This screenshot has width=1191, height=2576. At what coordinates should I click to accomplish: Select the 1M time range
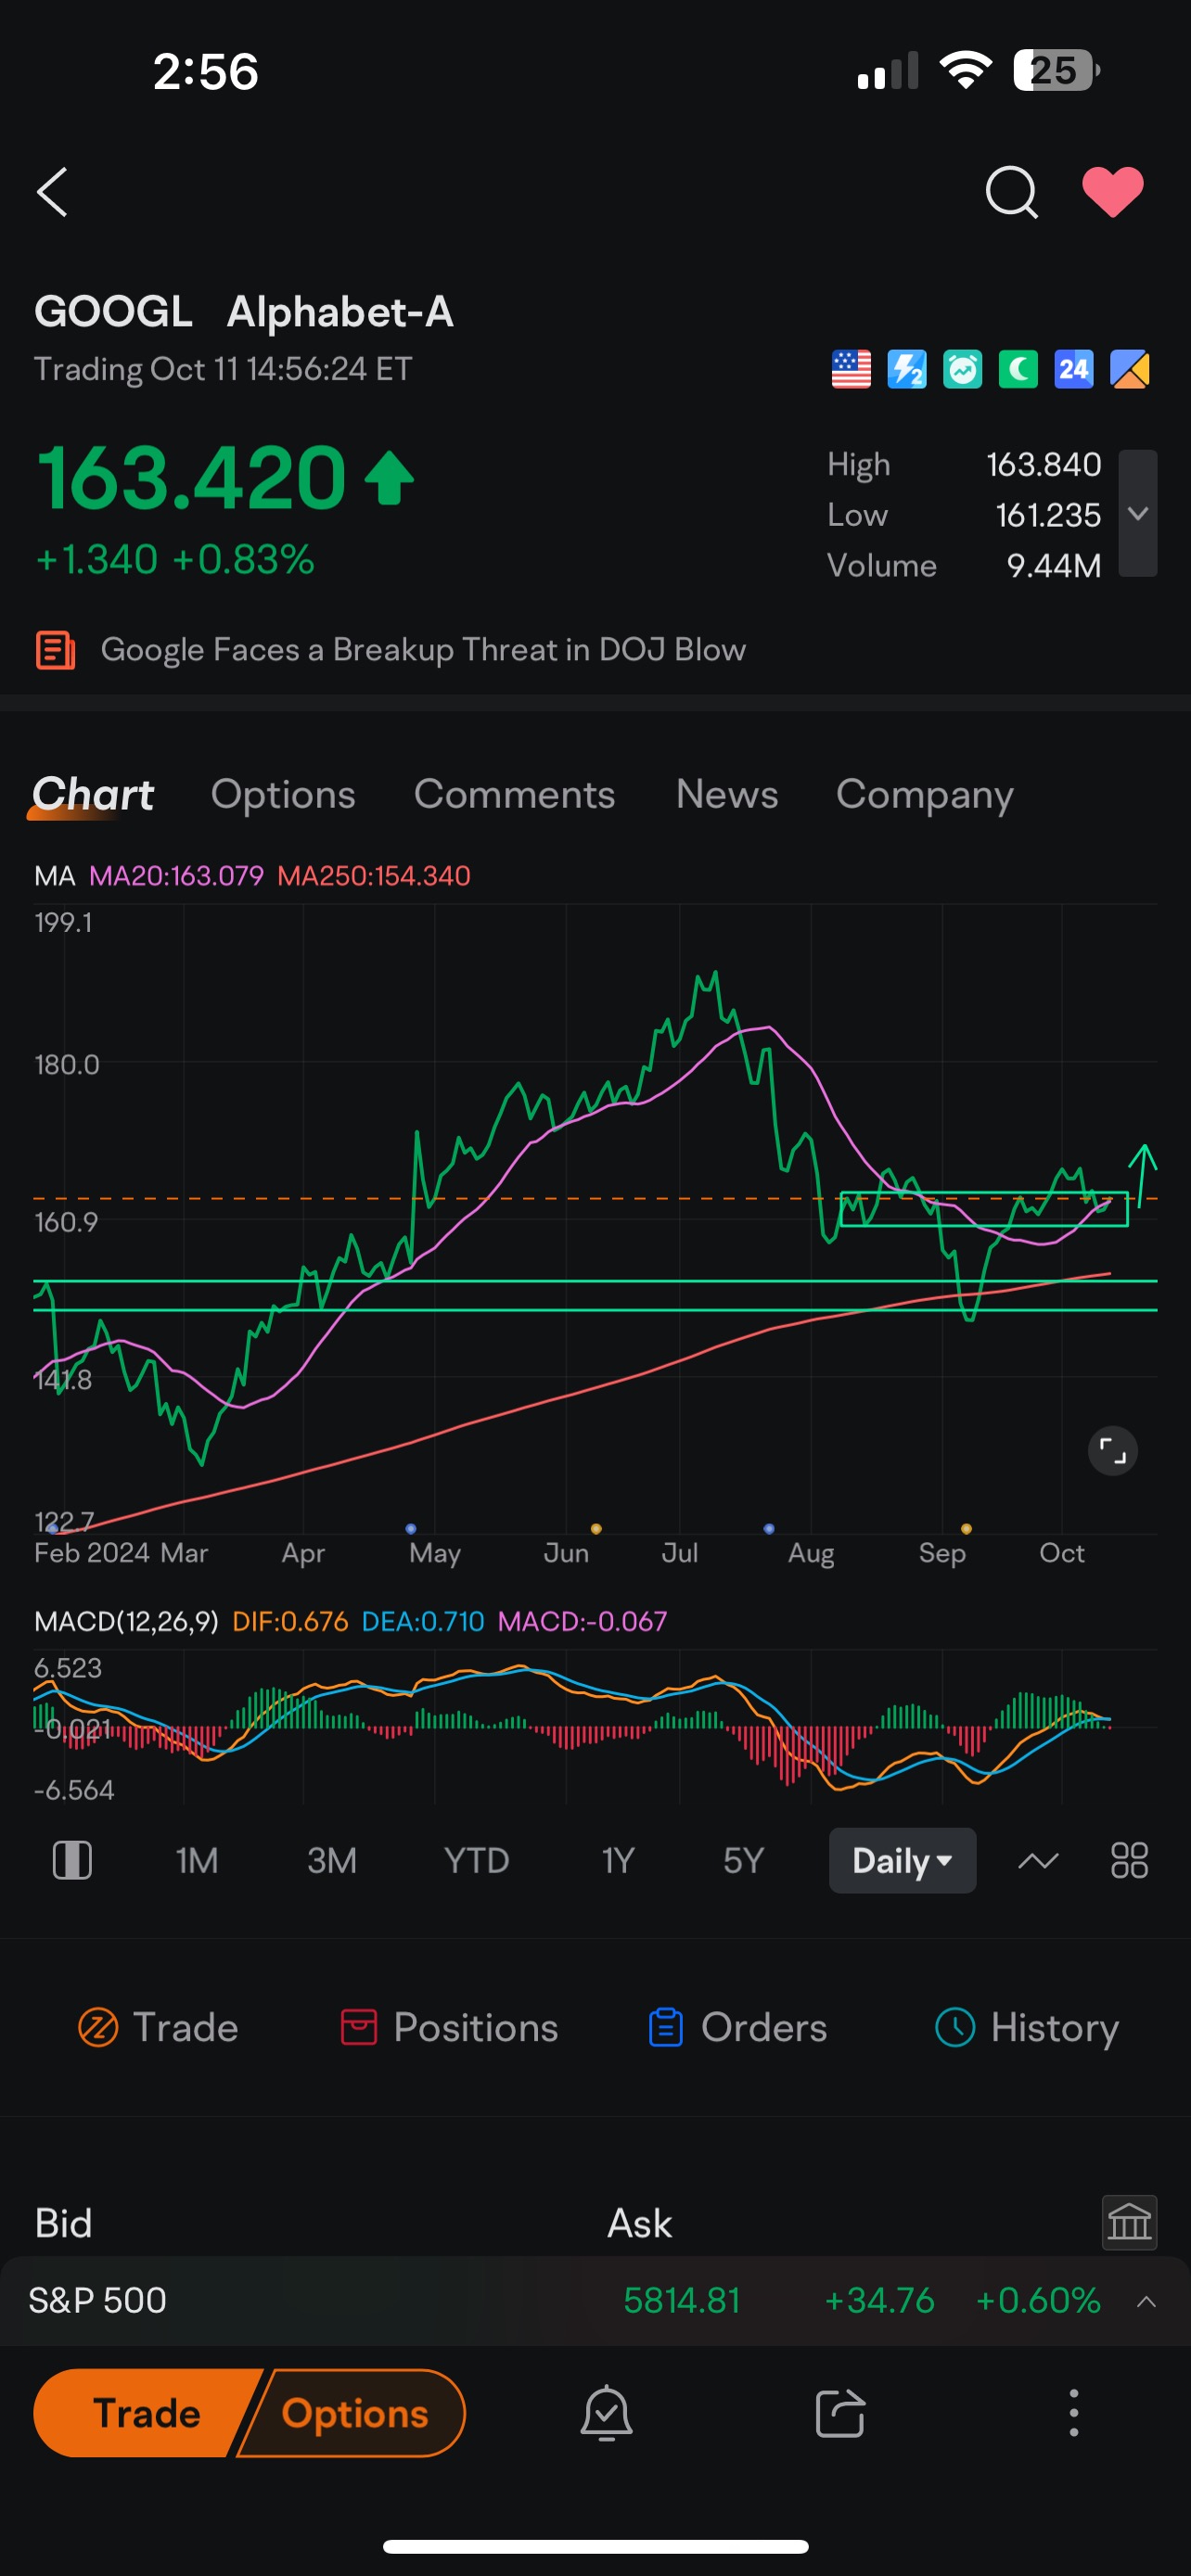pyautogui.click(x=197, y=1861)
